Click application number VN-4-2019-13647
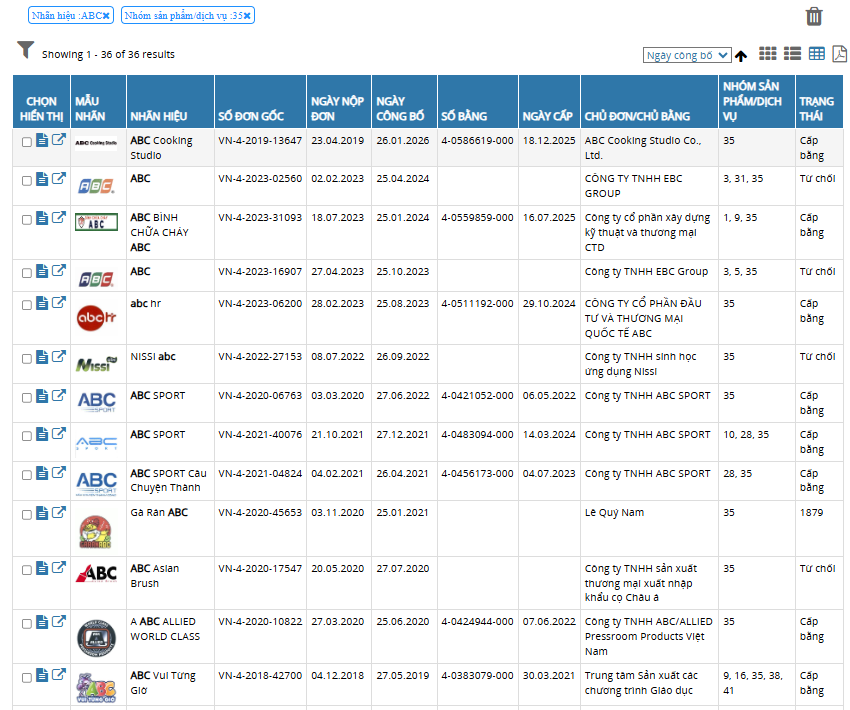Viewport: 850px width, 710px height. point(260,140)
